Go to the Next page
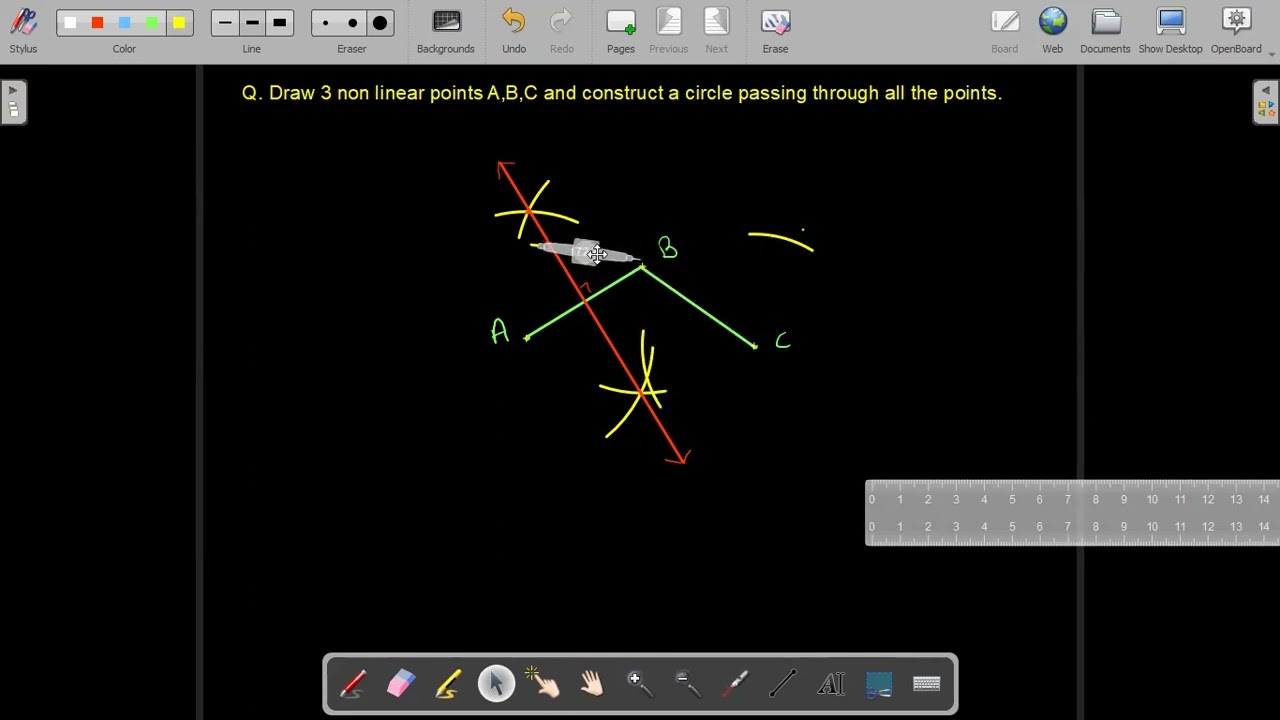The image size is (1280, 720). [717, 31]
